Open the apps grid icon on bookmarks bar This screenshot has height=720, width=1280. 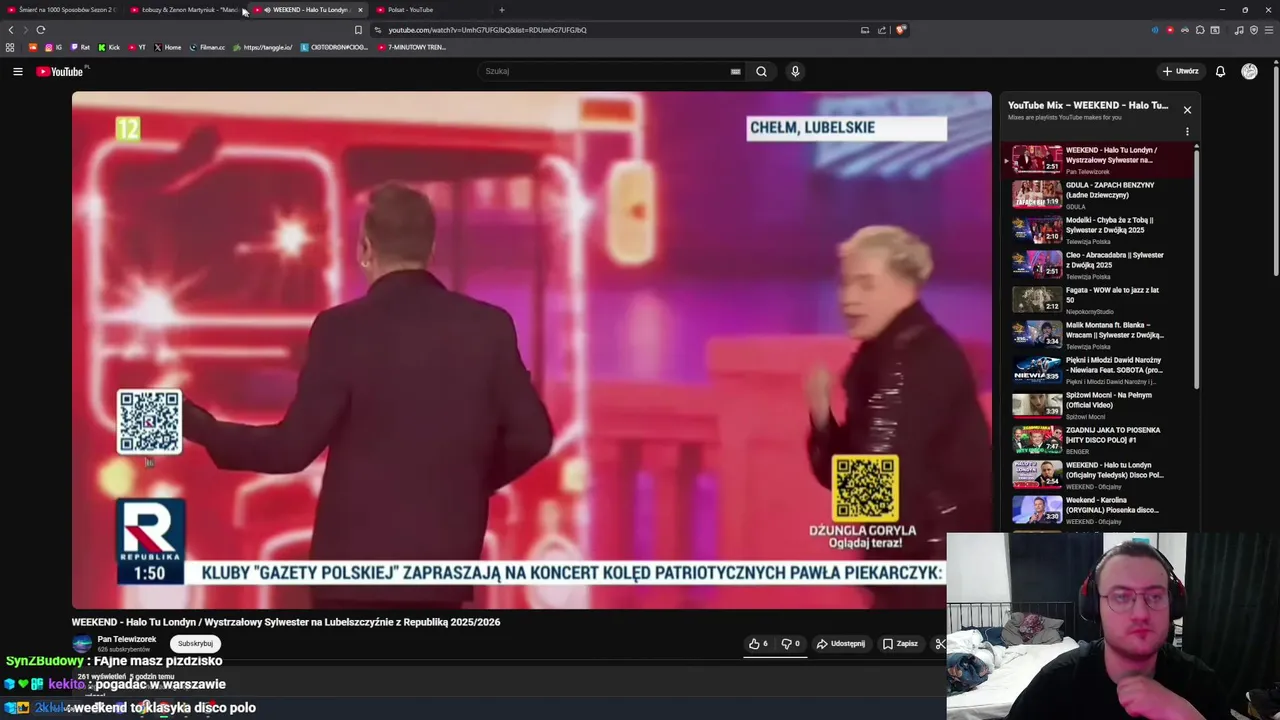[10, 47]
